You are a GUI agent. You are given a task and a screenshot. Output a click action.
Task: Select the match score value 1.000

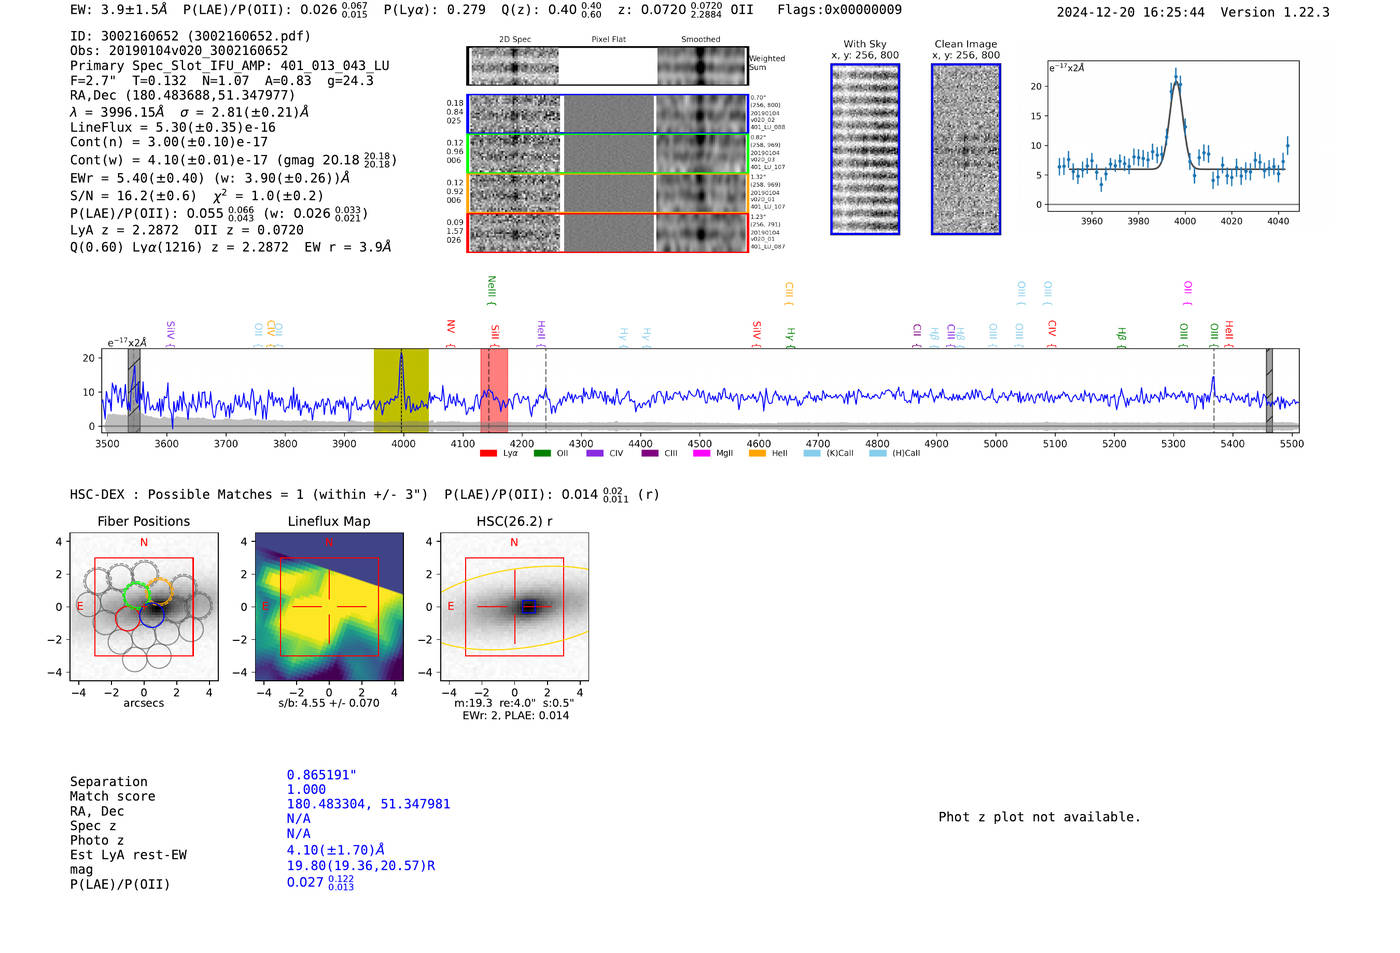[x=306, y=789]
